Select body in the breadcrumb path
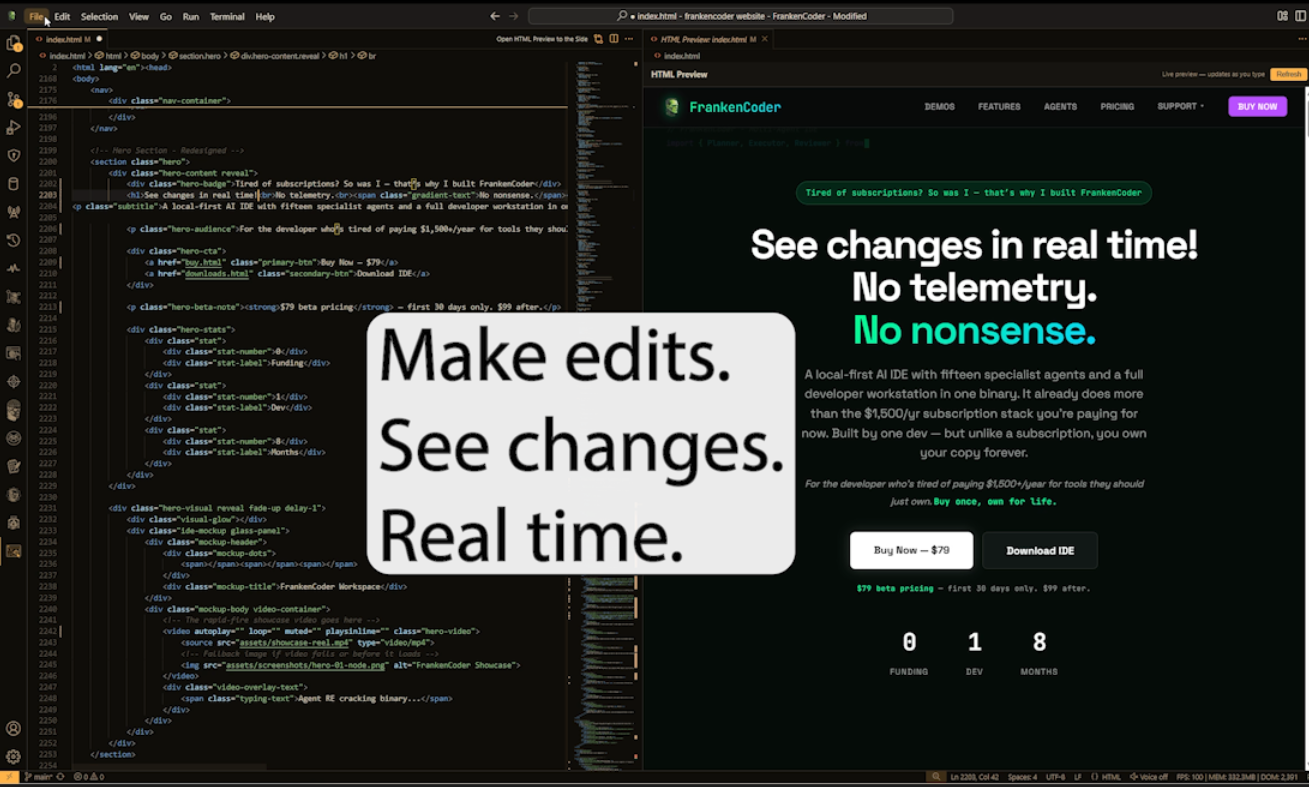Viewport: 1309px width, 787px height. click(x=146, y=56)
